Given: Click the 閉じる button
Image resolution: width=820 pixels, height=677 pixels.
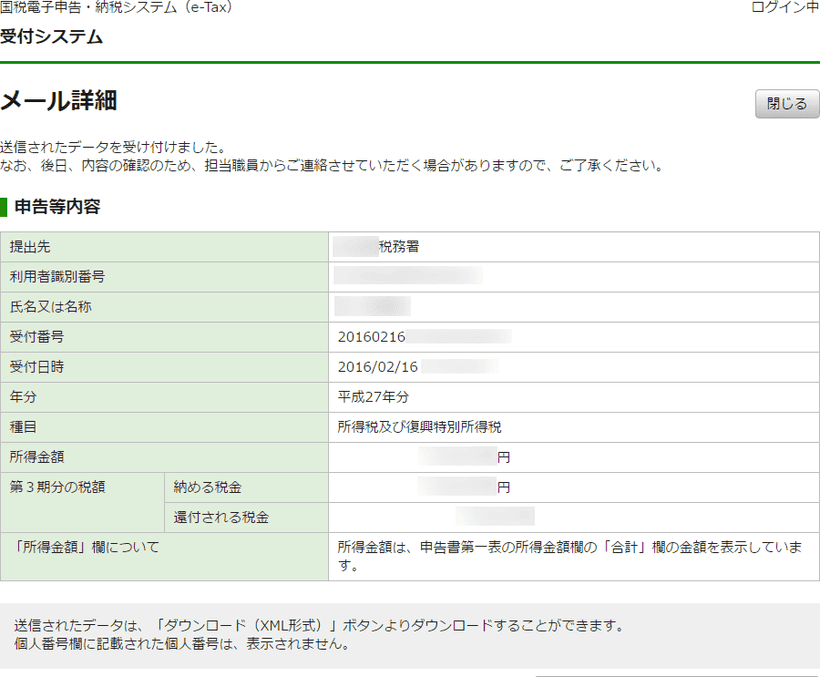Looking at the screenshot, I should [x=786, y=103].
